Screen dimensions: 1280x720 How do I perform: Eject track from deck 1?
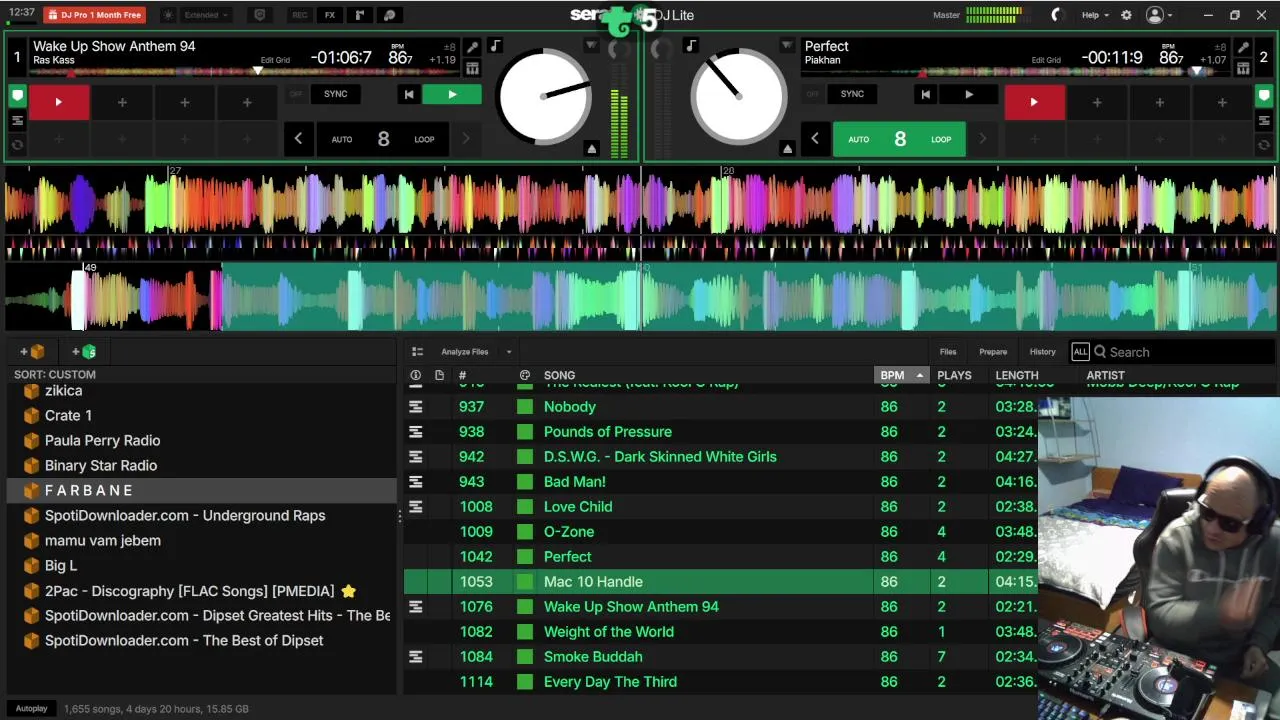(592, 148)
